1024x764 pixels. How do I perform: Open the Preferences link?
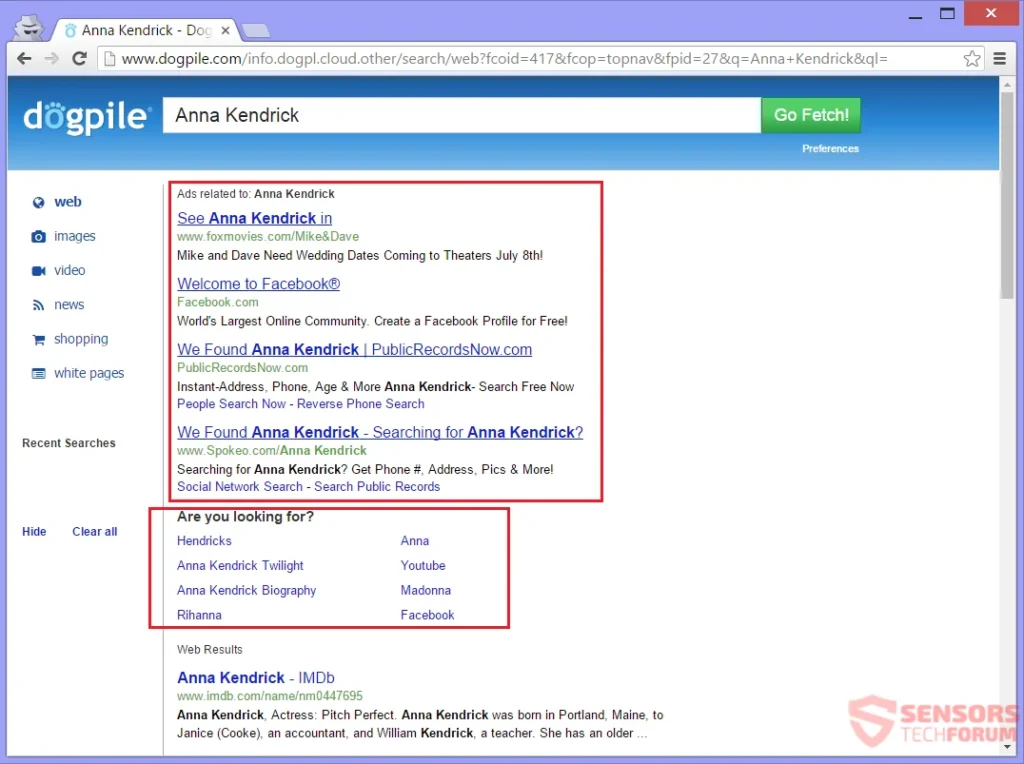(x=830, y=149)
